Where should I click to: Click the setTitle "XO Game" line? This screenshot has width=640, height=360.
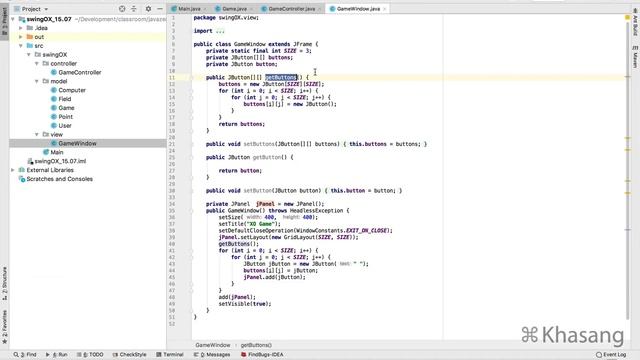coord(249,224)
